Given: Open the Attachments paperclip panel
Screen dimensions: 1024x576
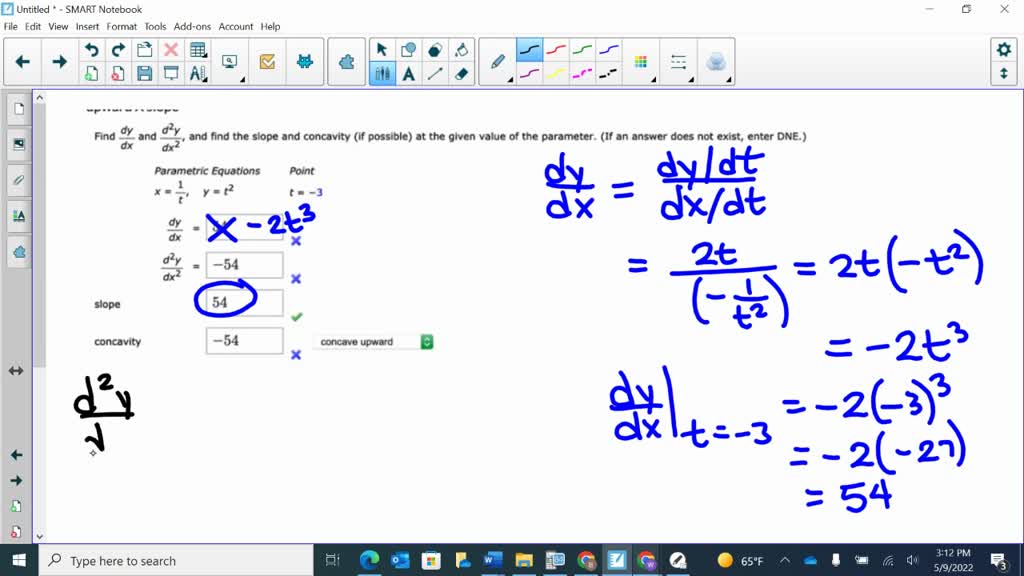Looking at the screenshot, I should [17, 180].
